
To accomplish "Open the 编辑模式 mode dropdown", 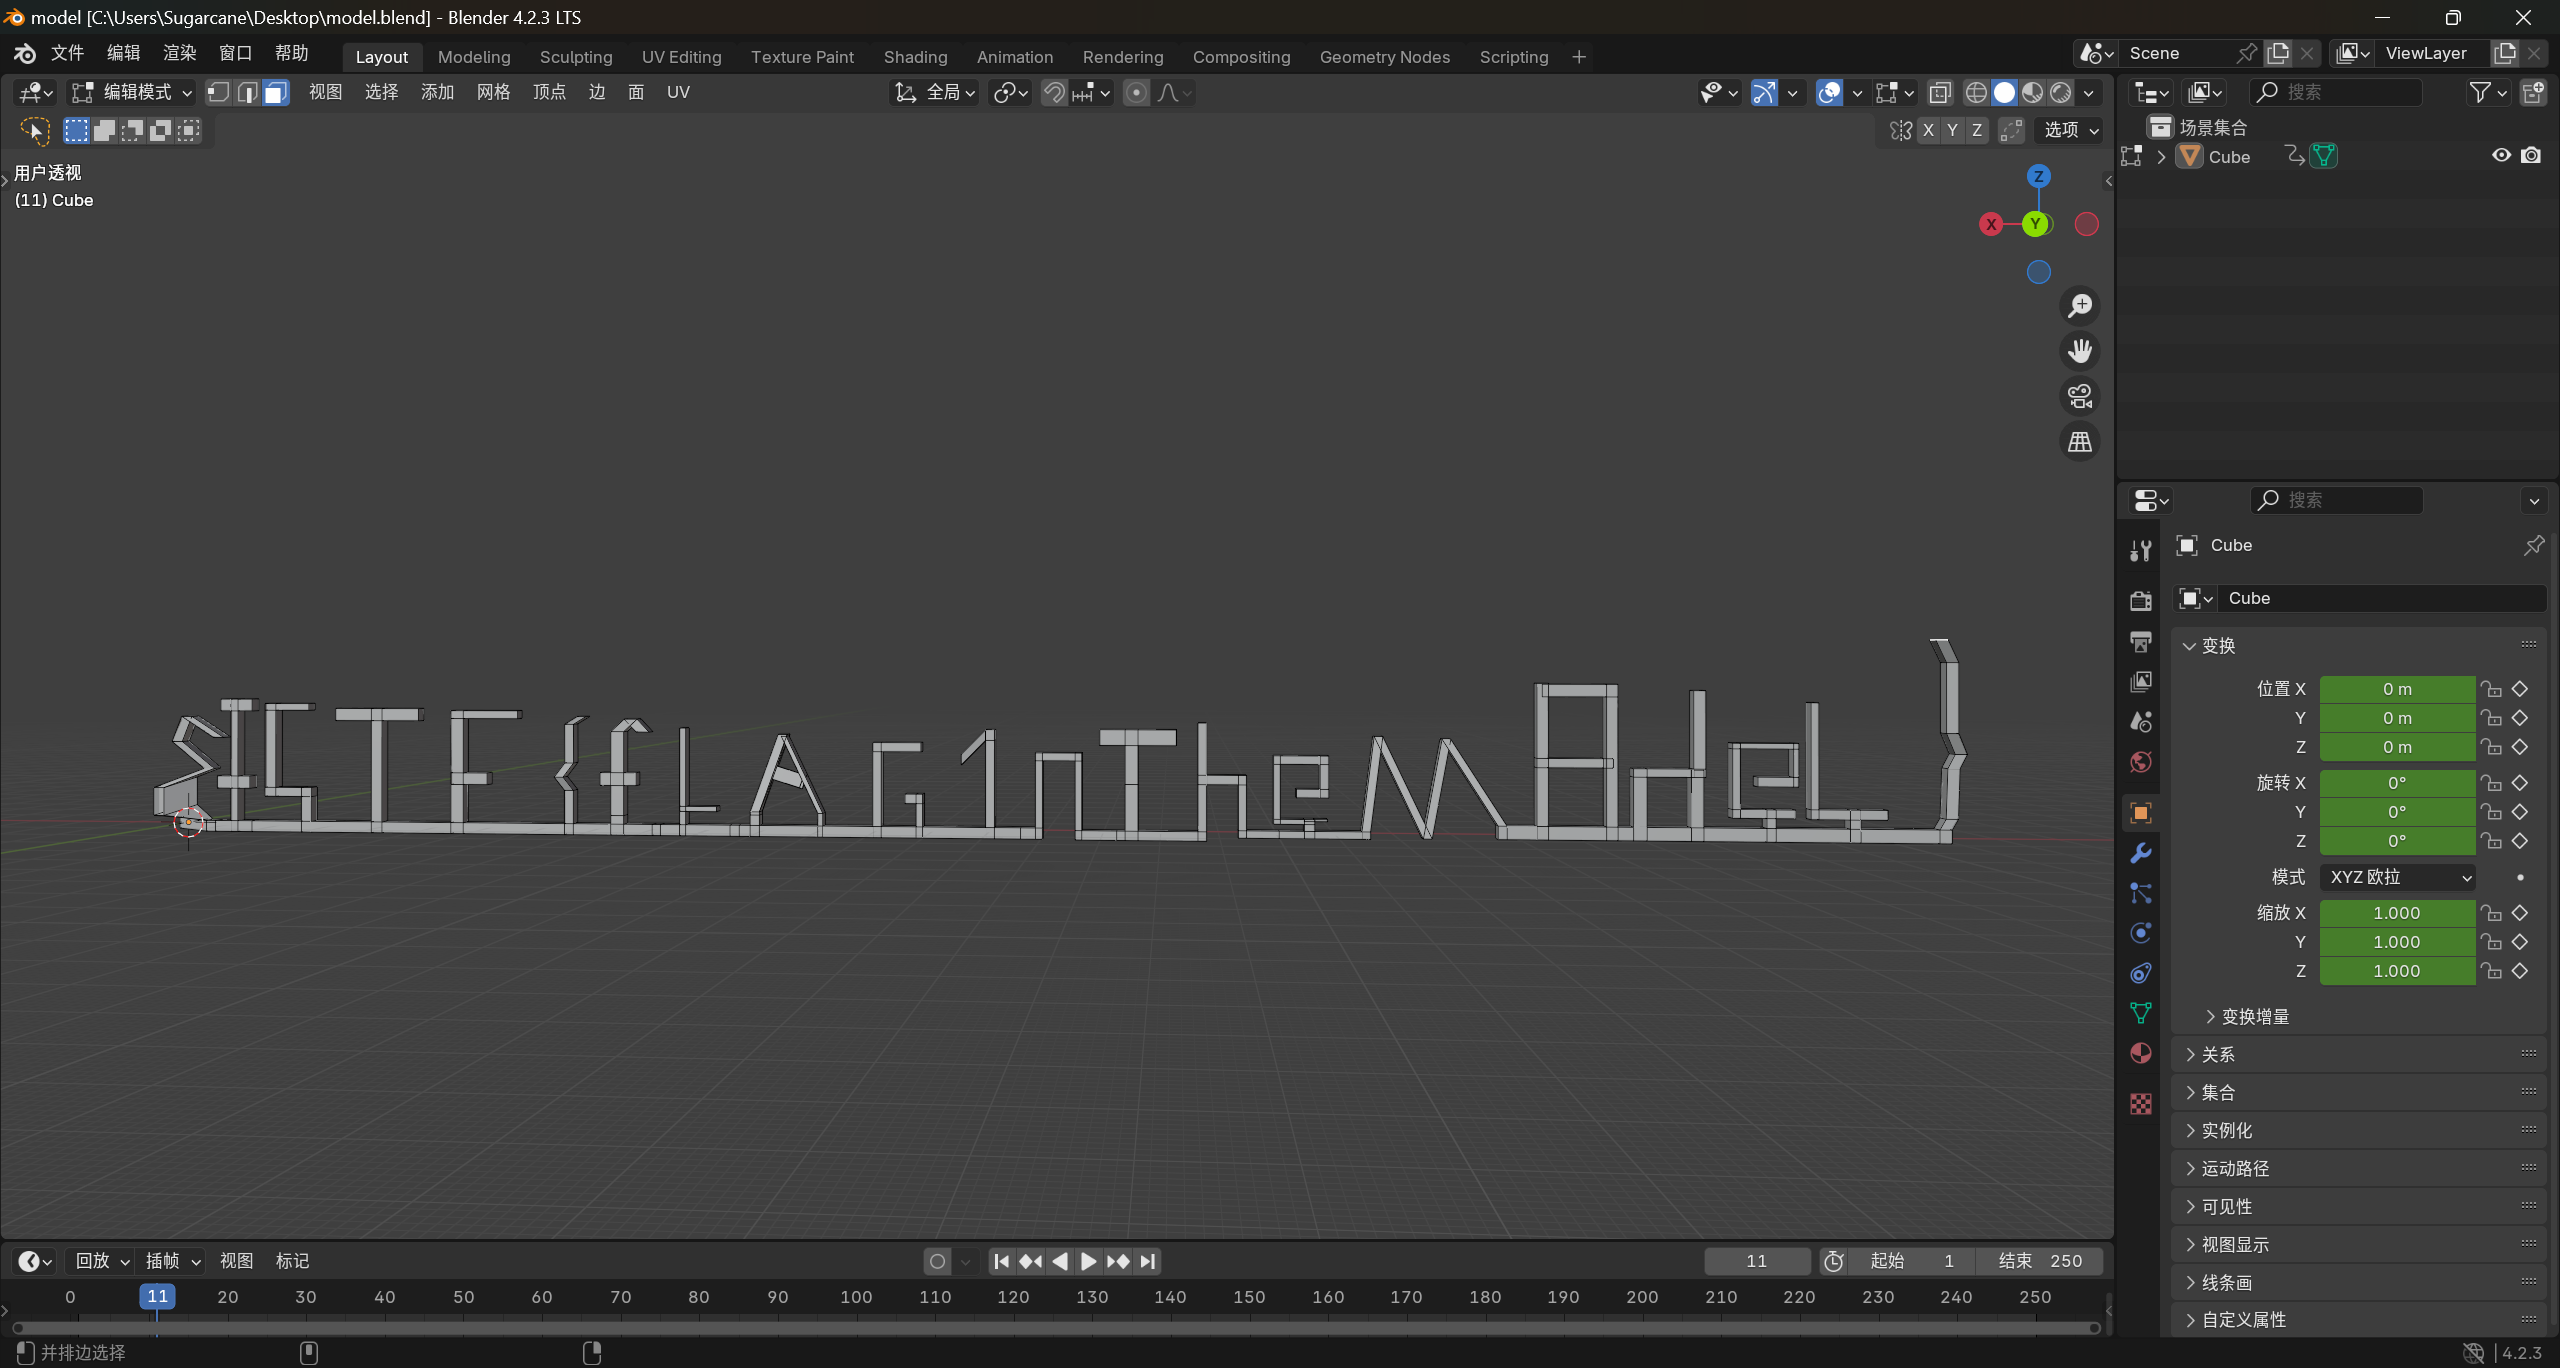I will click(132, 93).
